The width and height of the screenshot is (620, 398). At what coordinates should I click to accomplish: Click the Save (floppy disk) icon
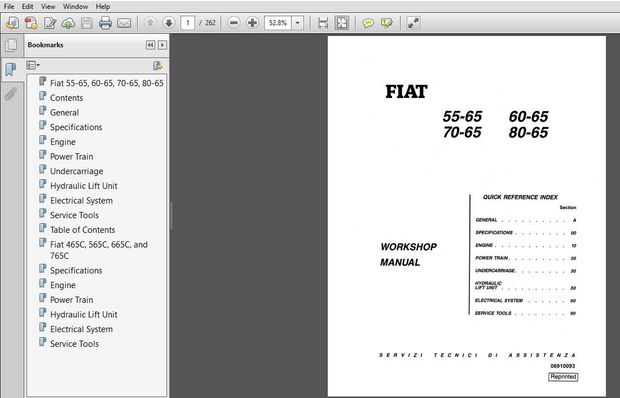coord(87,23)
